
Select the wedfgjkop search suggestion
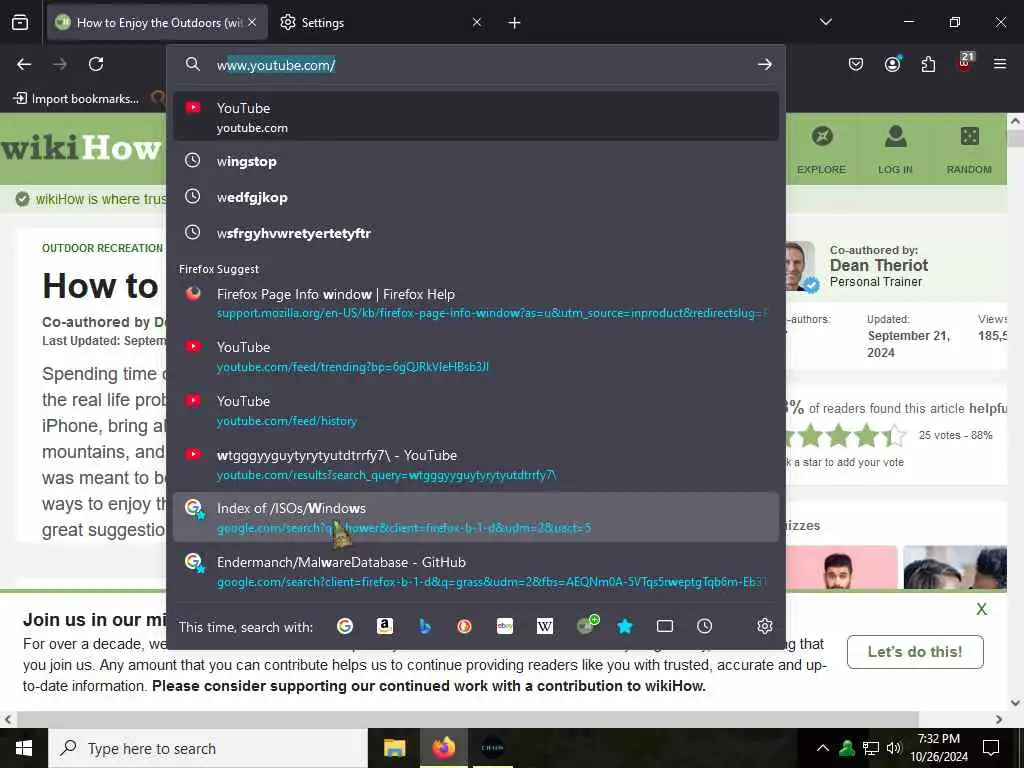pyautogui.click(x=475, y=197)
